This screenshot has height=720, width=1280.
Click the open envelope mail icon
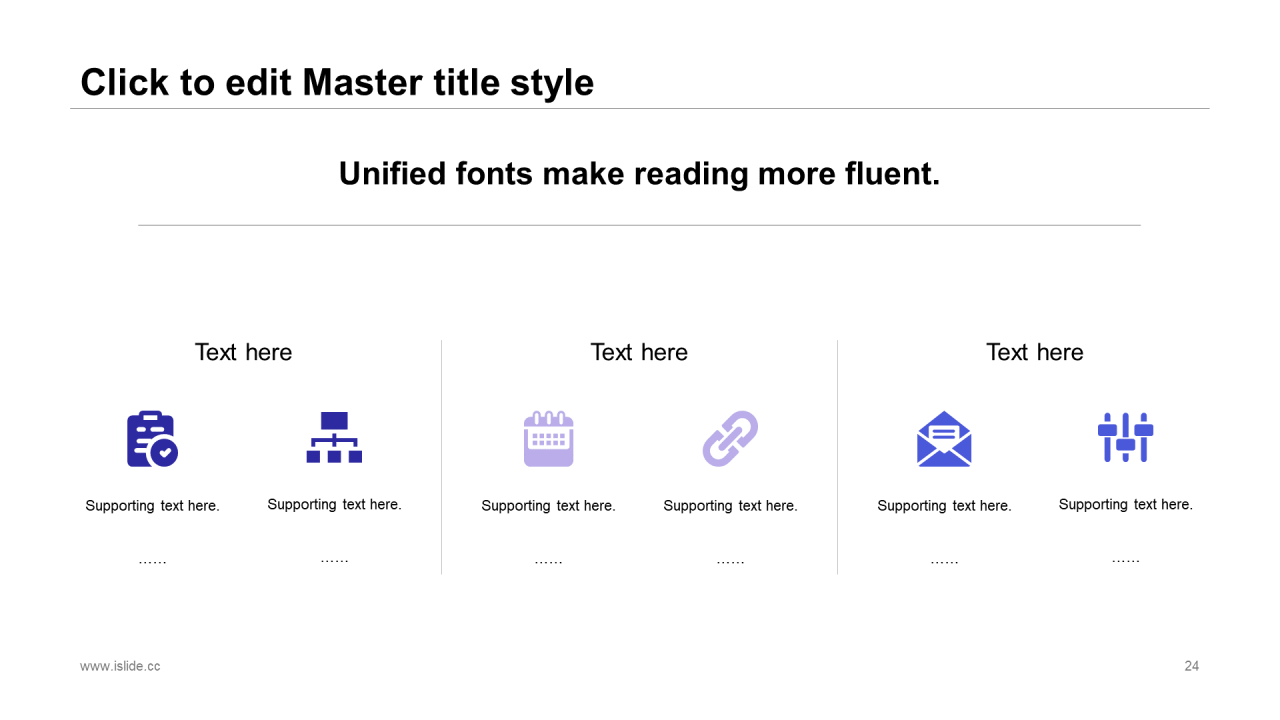click(944, 439)
